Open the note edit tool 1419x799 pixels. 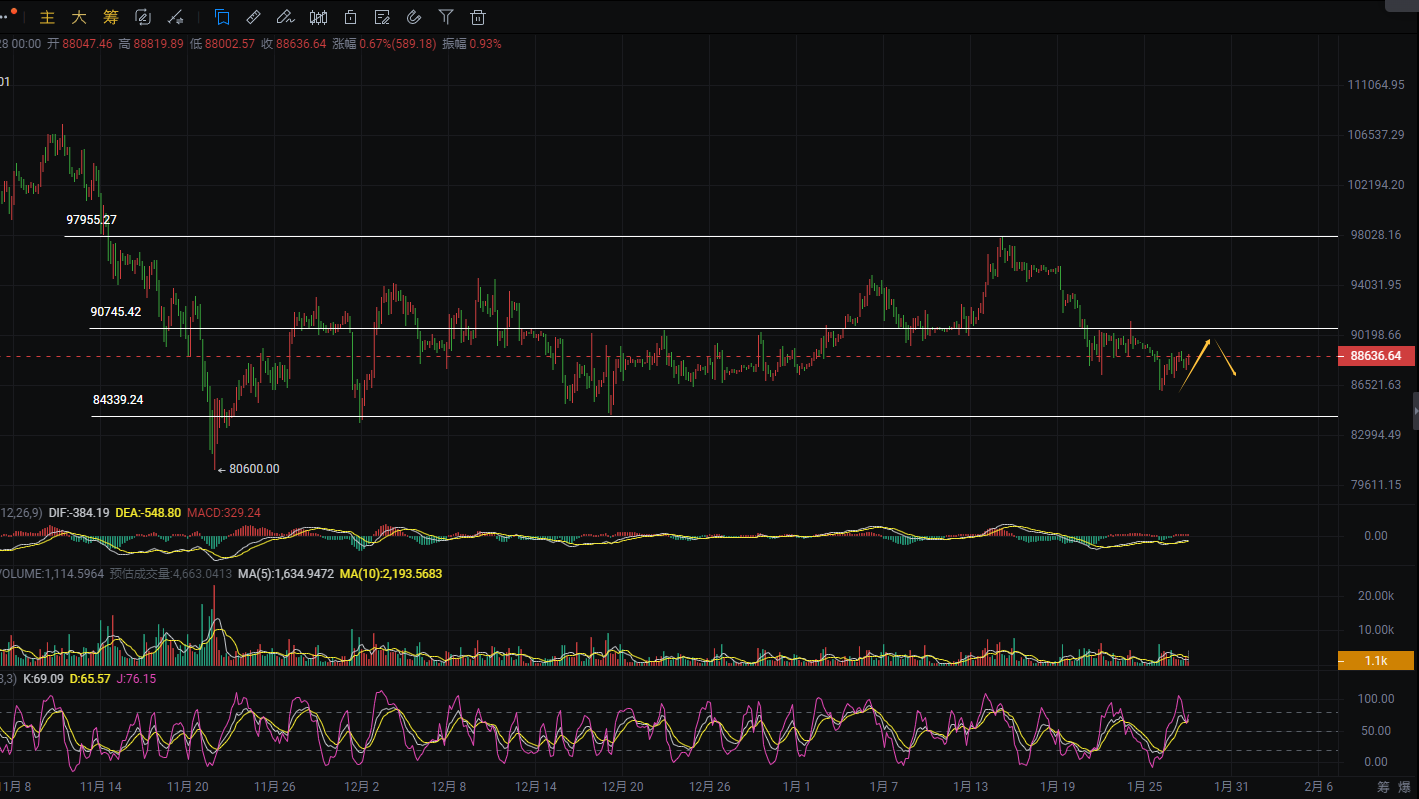point(382,17)
